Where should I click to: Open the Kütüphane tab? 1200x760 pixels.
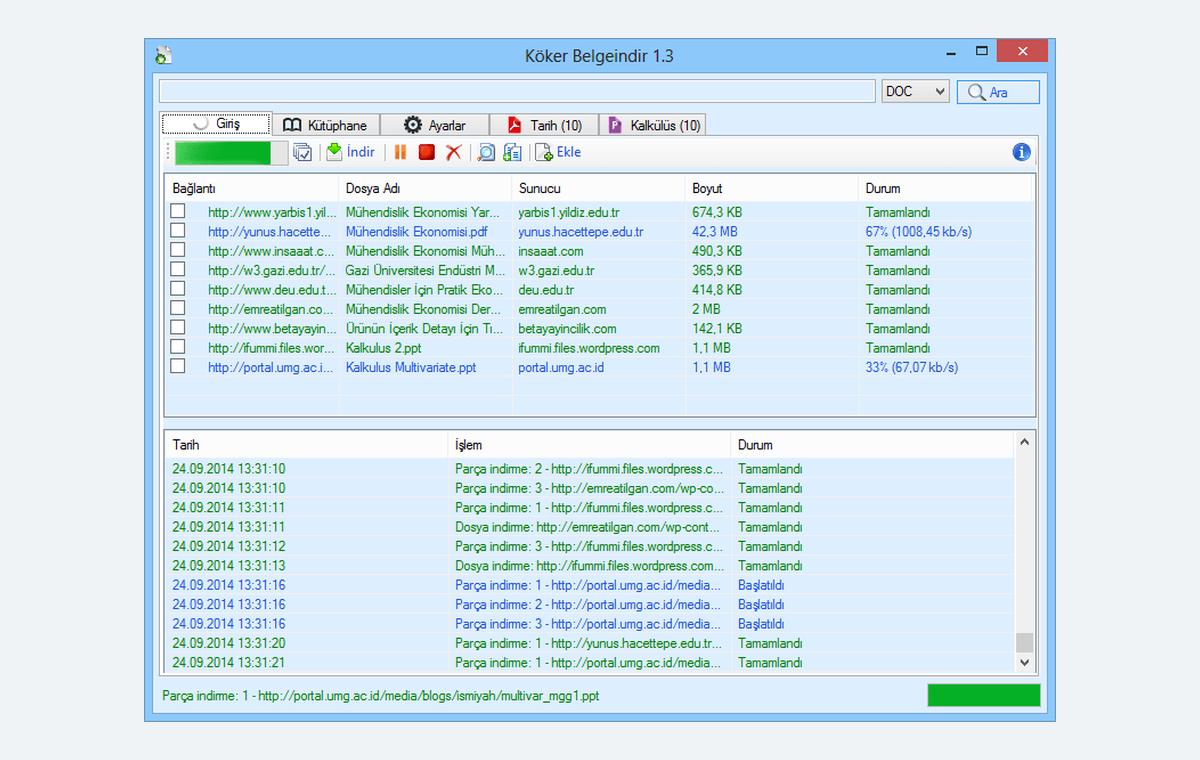coord(325,125)
